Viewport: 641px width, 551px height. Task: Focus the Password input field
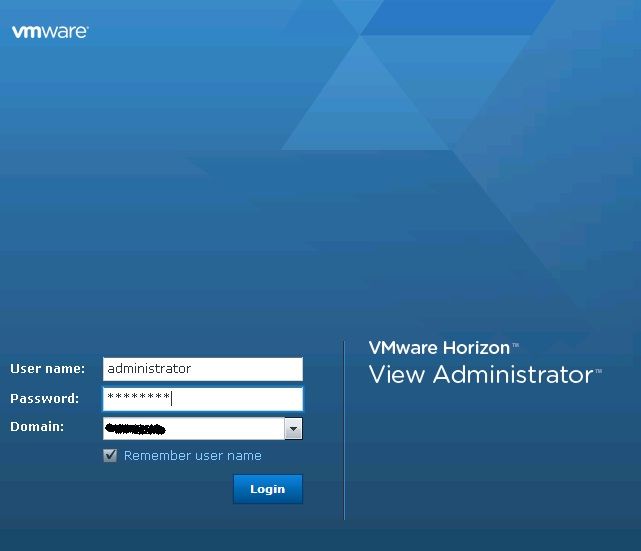[x=203, y=399]
